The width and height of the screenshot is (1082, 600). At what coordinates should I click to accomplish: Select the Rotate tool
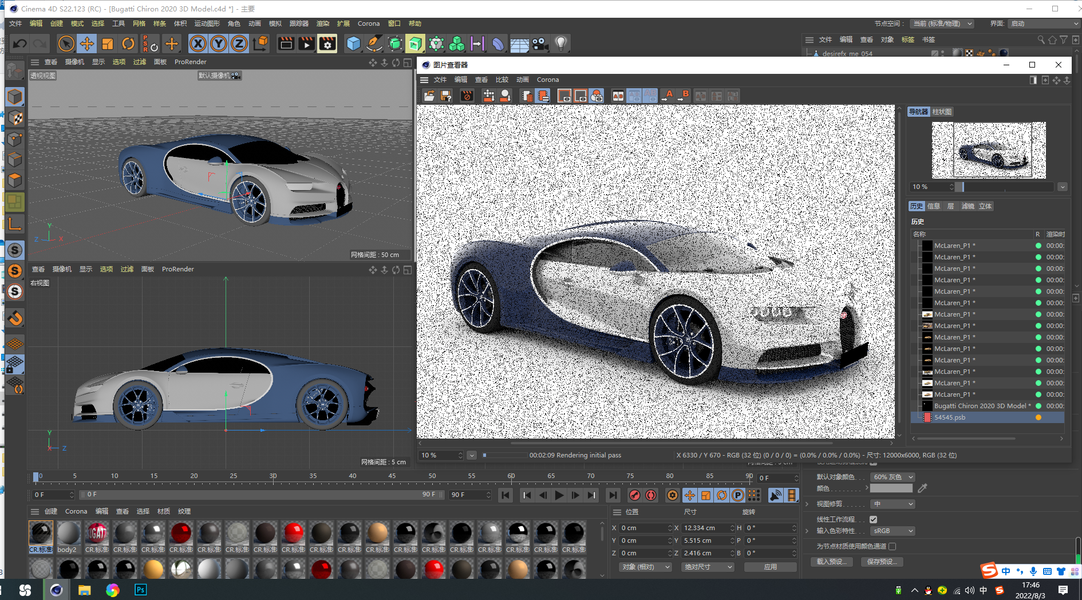point(128,44)
